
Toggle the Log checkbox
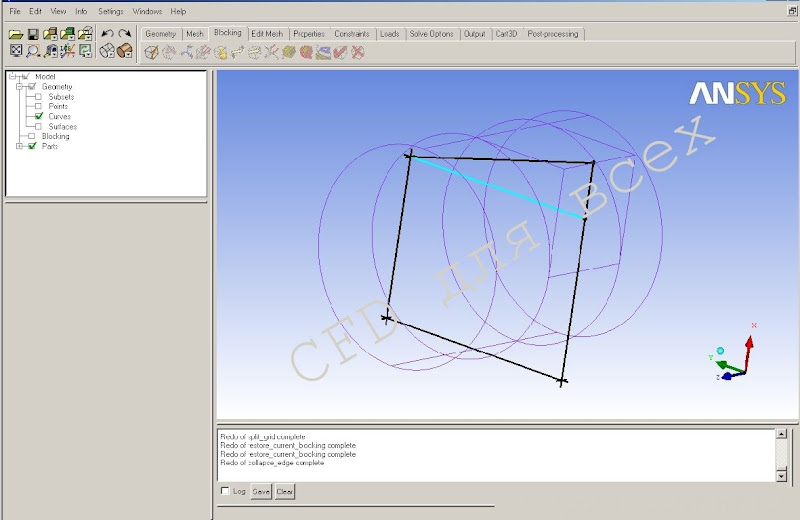click(x=224, y=491)
